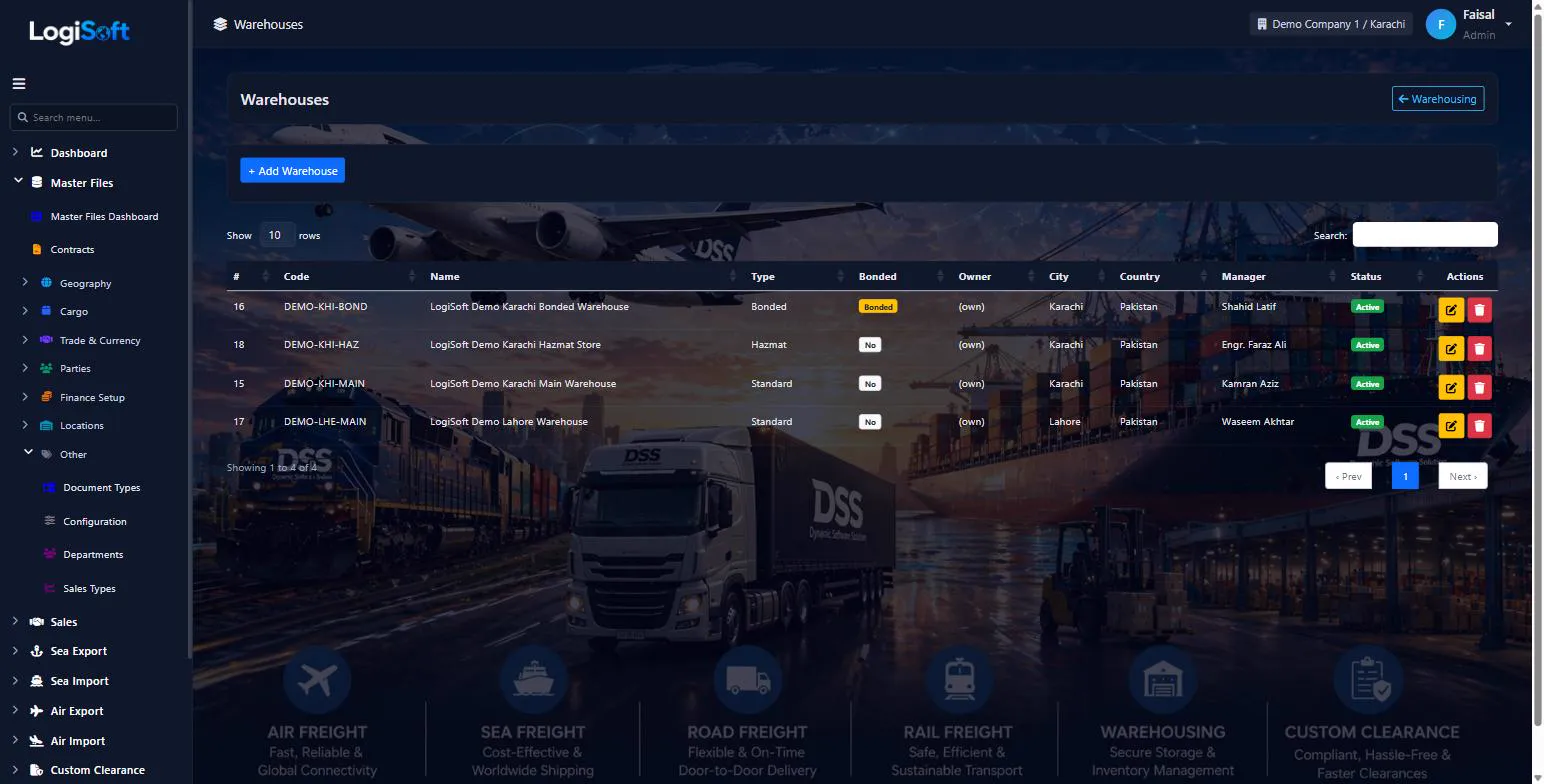Click the Trade & Currency icon
1544x784 pixels.
tap(46, 340)
